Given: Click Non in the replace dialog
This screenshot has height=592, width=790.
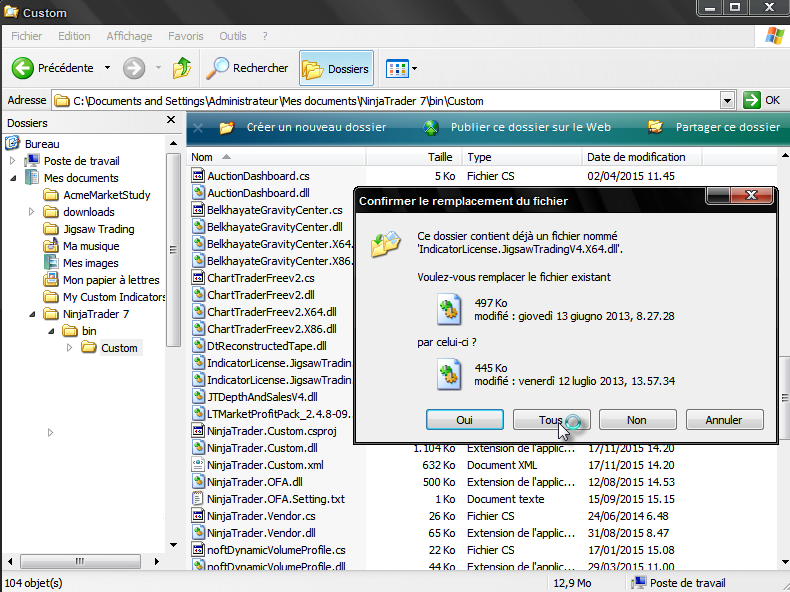Looking at the screenshot, I should [x=637, y=420].
